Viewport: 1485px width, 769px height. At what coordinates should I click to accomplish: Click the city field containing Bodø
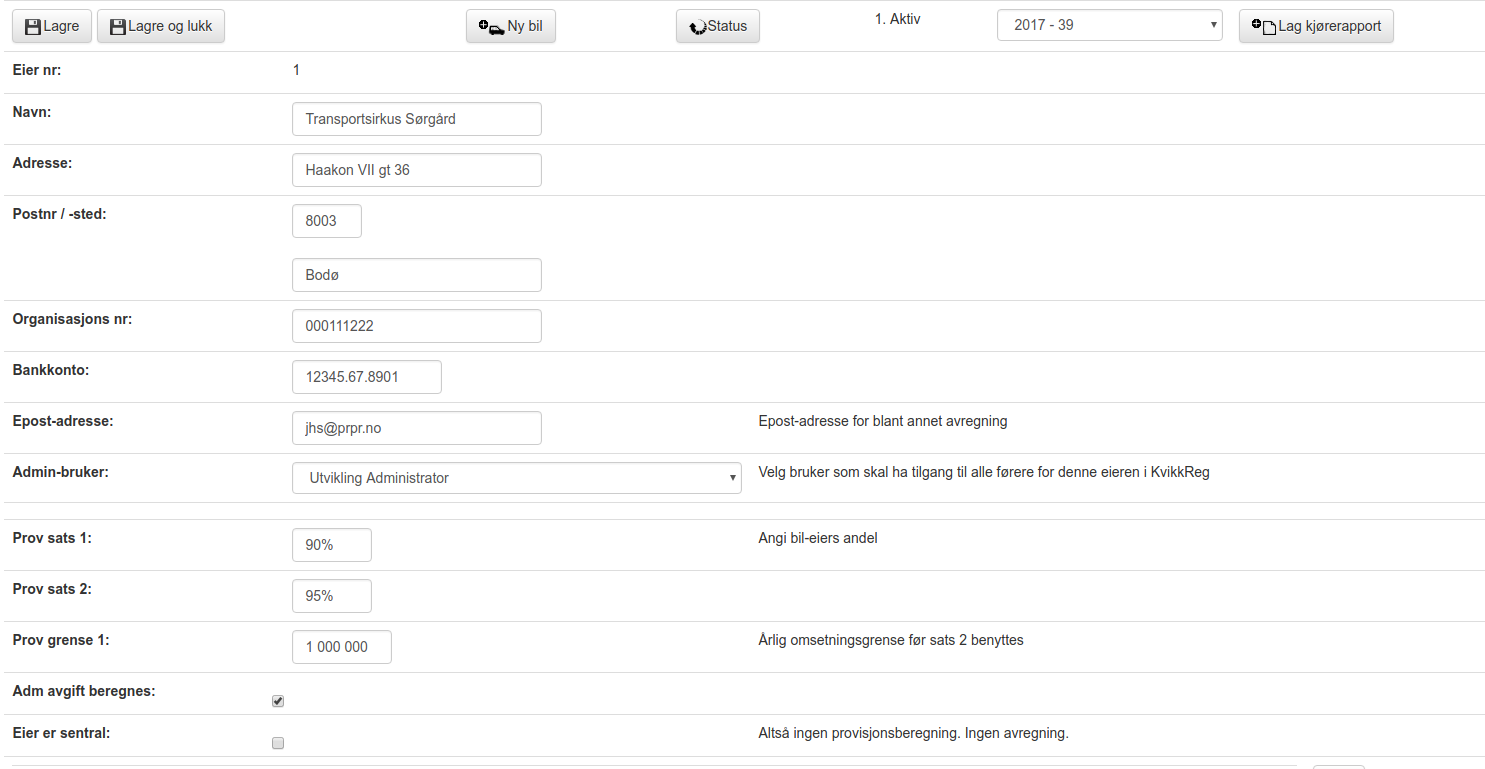click(417, 275)
